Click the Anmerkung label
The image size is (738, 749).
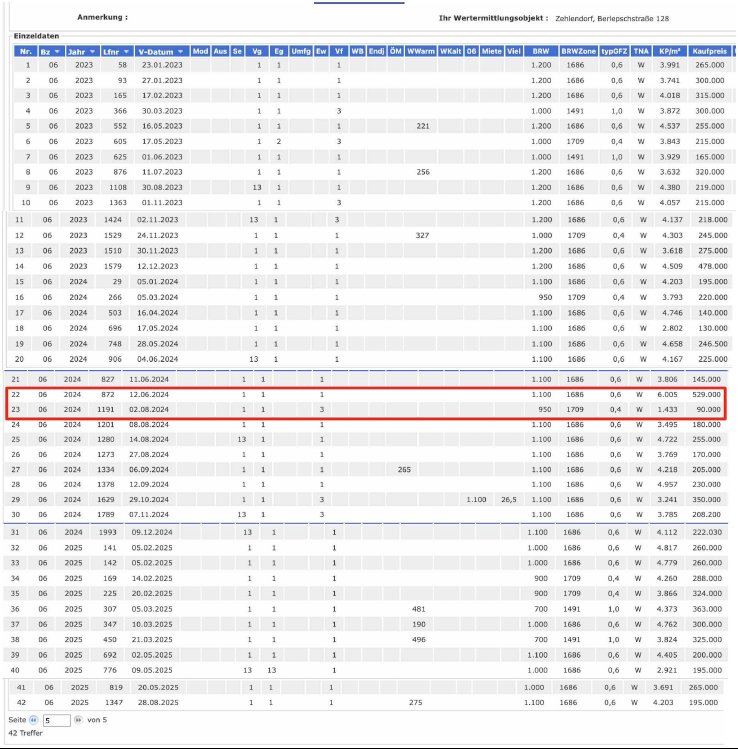point(102,17)
